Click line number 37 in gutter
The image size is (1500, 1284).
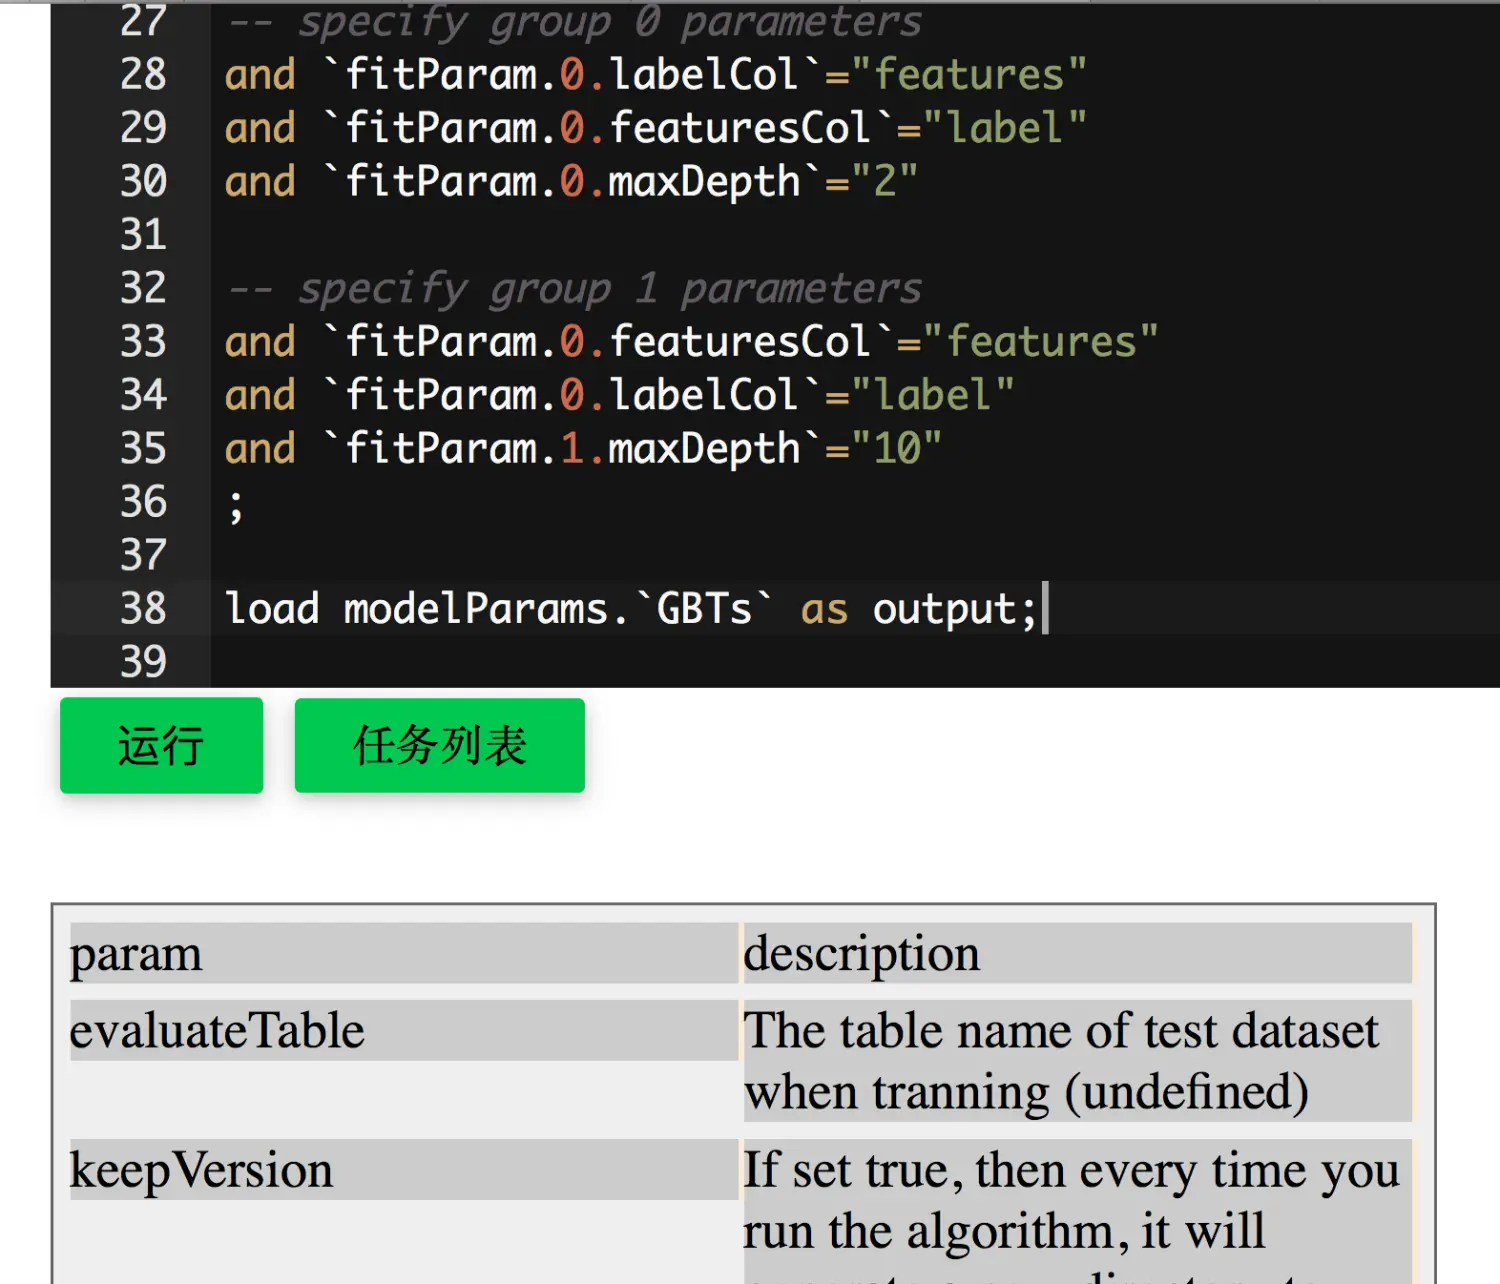click(x=143, y=555)
